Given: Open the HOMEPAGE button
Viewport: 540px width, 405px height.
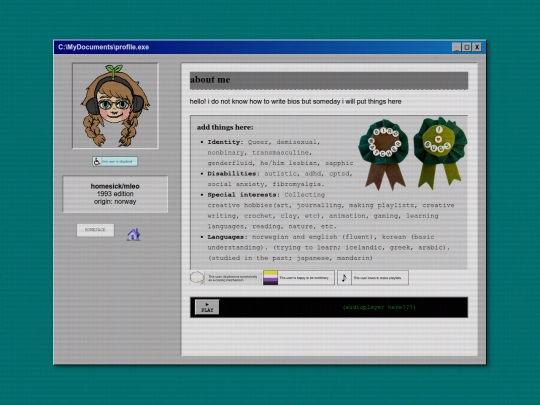Looking at the screenshot, I should 95,230.
